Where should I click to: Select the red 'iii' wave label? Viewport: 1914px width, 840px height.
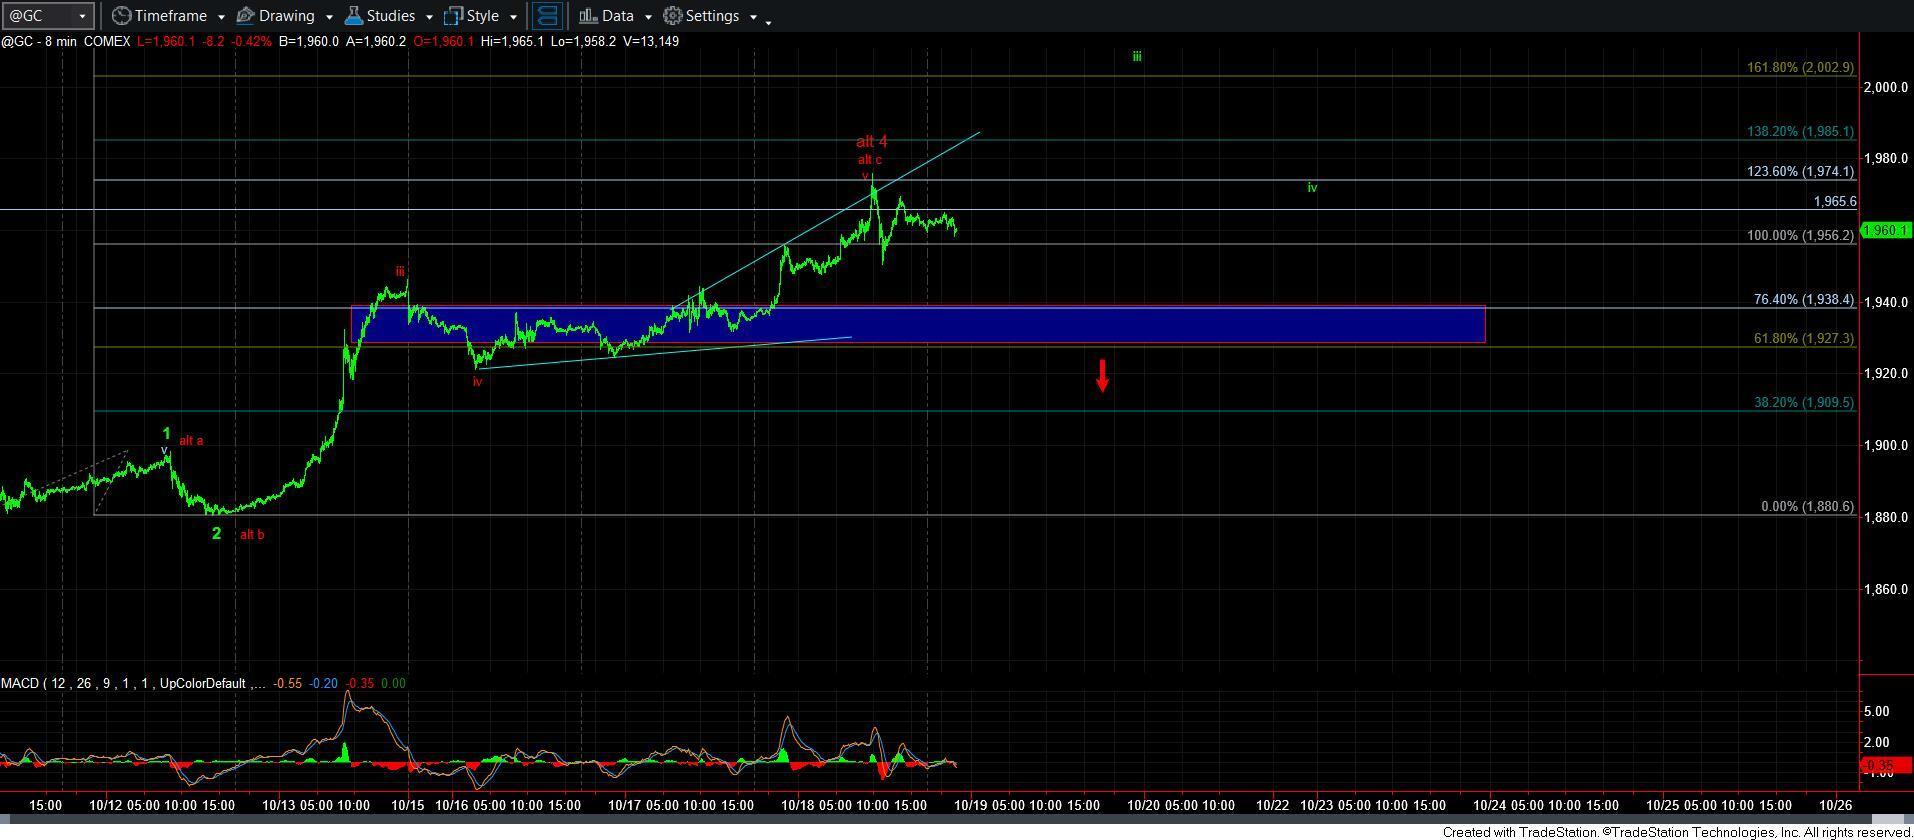[x=399, y=271]
